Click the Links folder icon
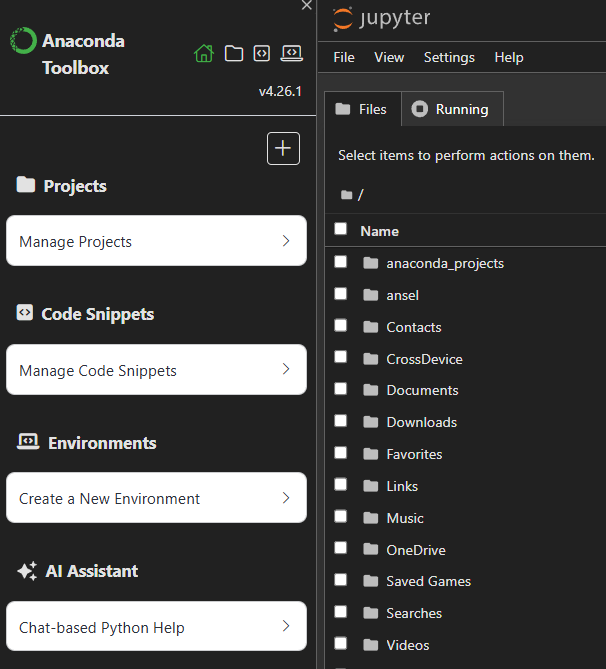The width and height of the screenshot is (606, 669). (370, 486)
